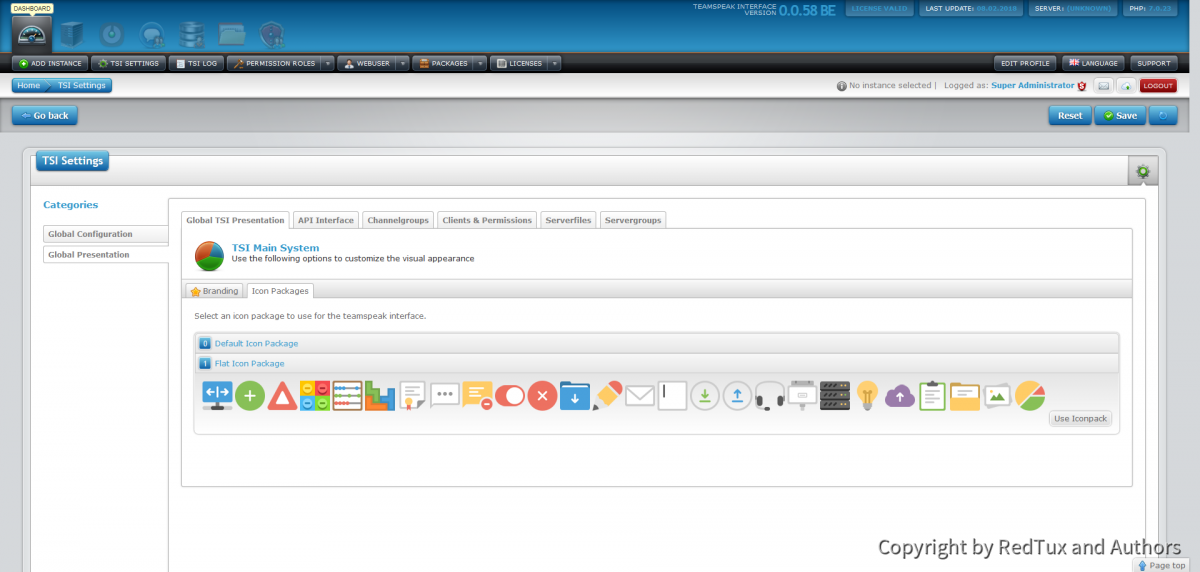The image size is (1200, 572).
Task: Click the Use Iconpack button
Action: (x=1081, y=419)
